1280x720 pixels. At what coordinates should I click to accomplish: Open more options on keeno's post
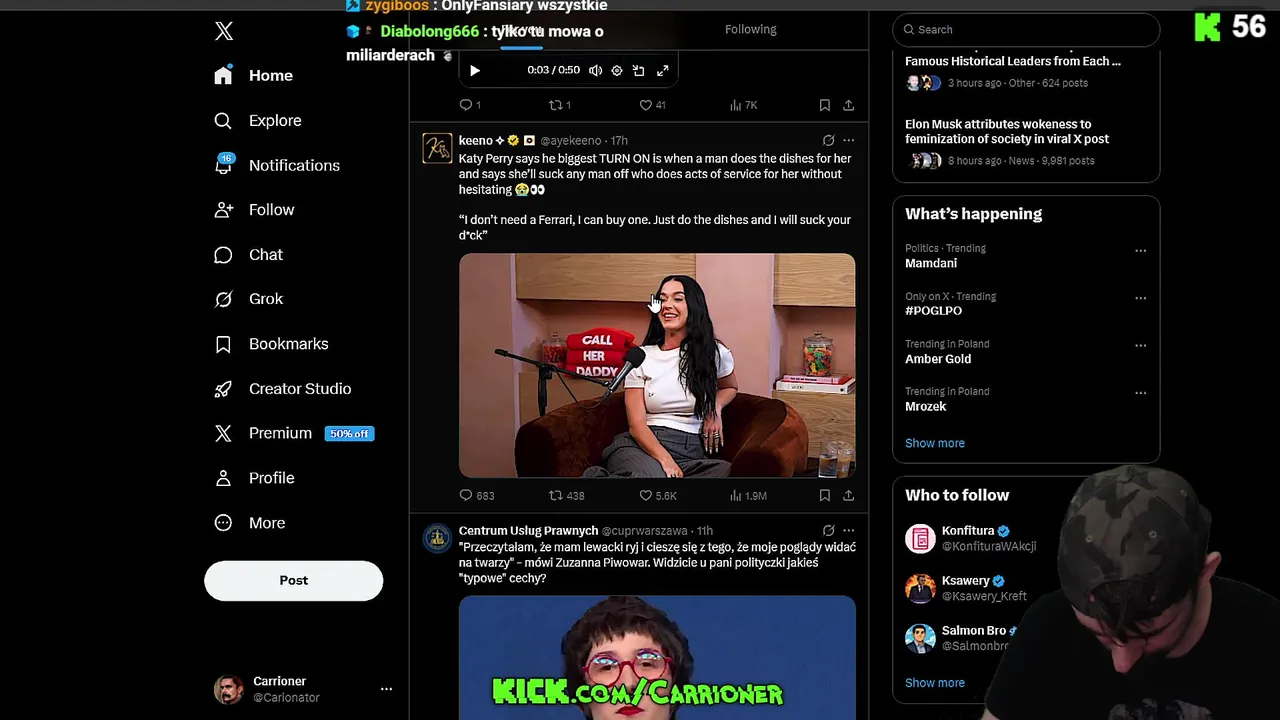pyautogui.click(x=848, y=141)
